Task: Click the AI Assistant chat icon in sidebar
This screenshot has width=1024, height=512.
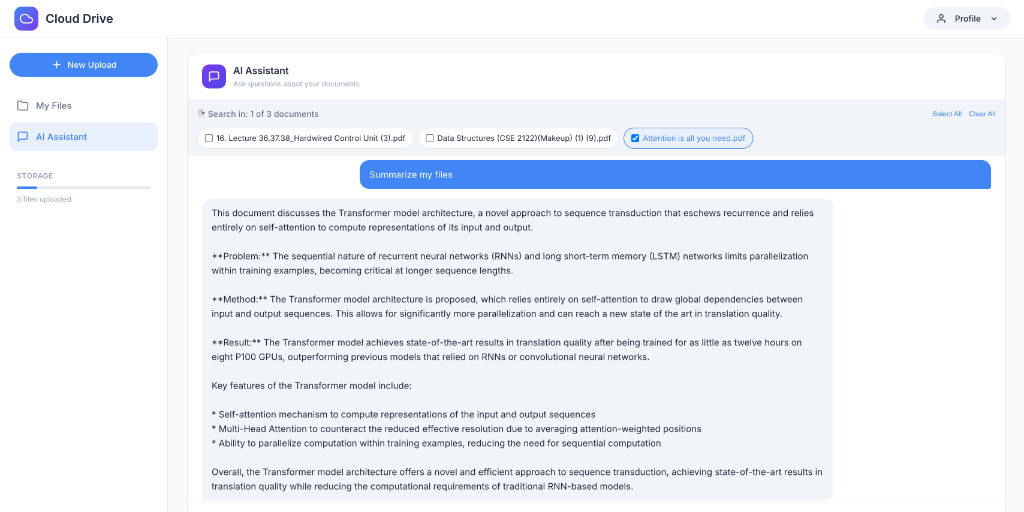Action: pyautogui.click(x=23, y=137)
